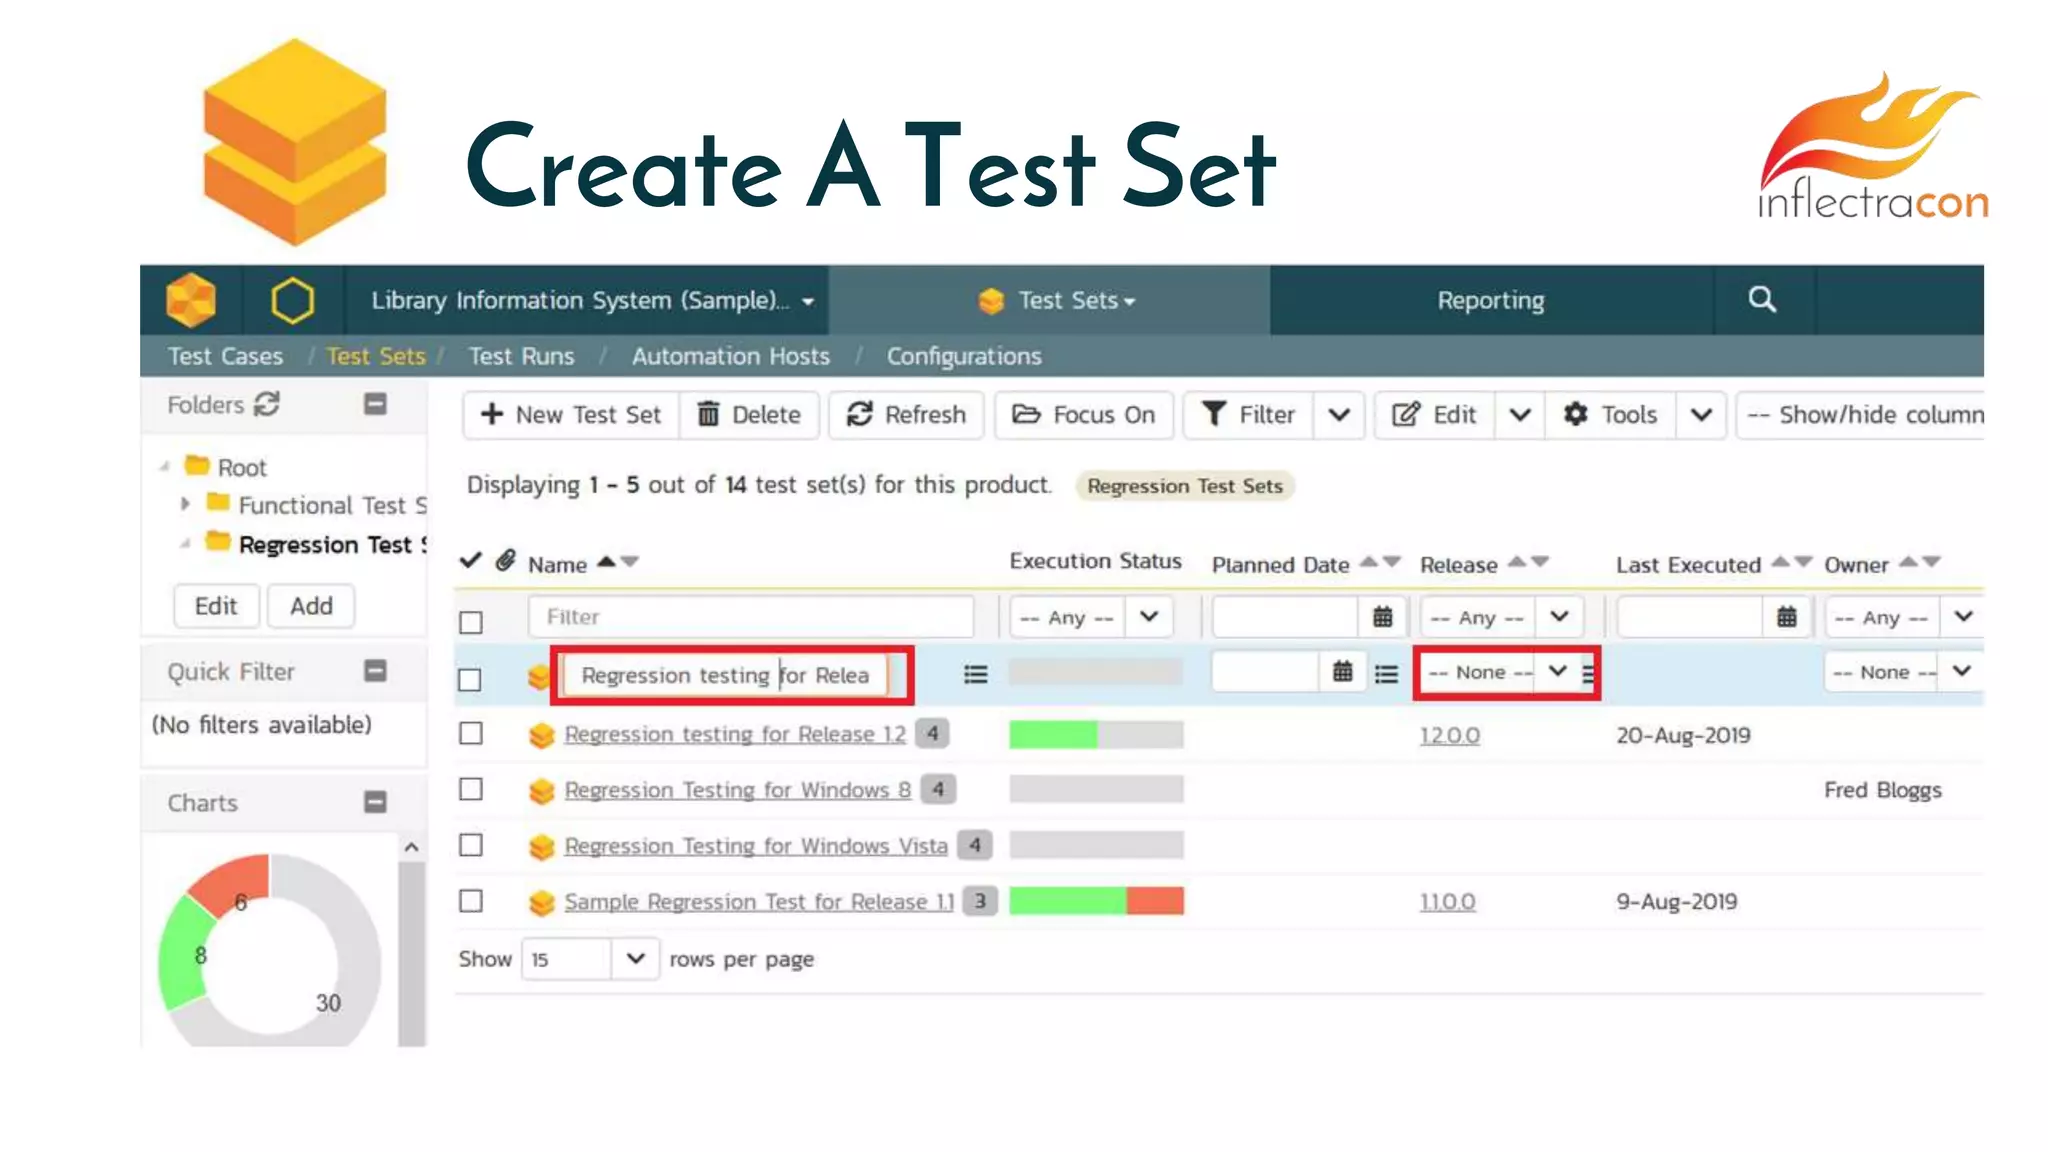Viewport: 2048px width, 1152px height.
Task: Click test set icon for Sample Regression Test
Action: (541, 903)
